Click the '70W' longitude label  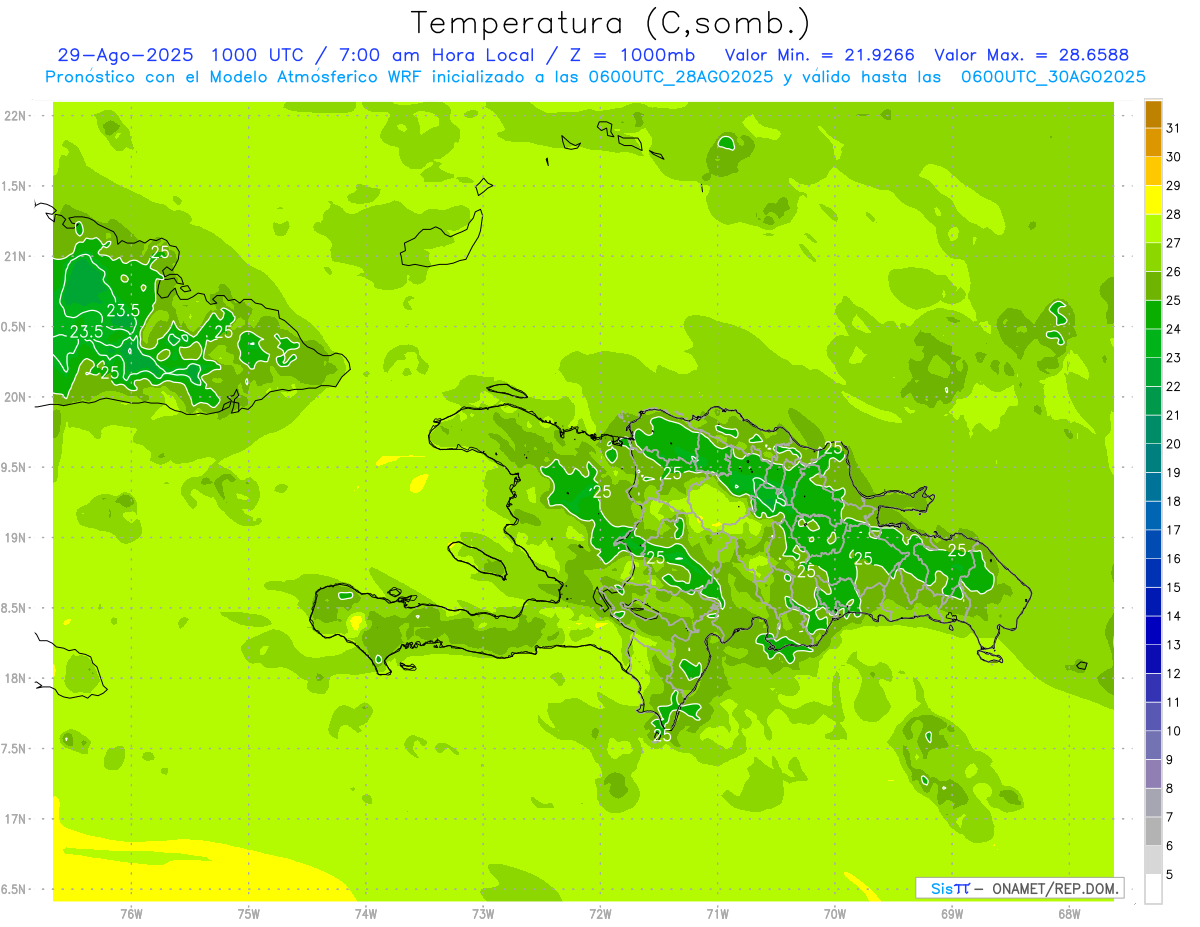[835, 914]
